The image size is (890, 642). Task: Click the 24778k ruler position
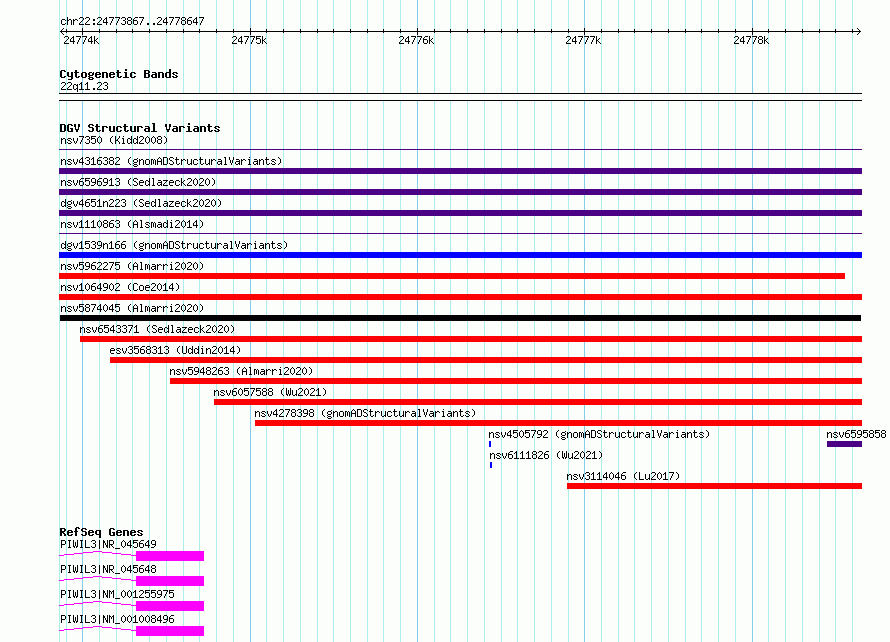pyautogui.click(x=751, y=40)
